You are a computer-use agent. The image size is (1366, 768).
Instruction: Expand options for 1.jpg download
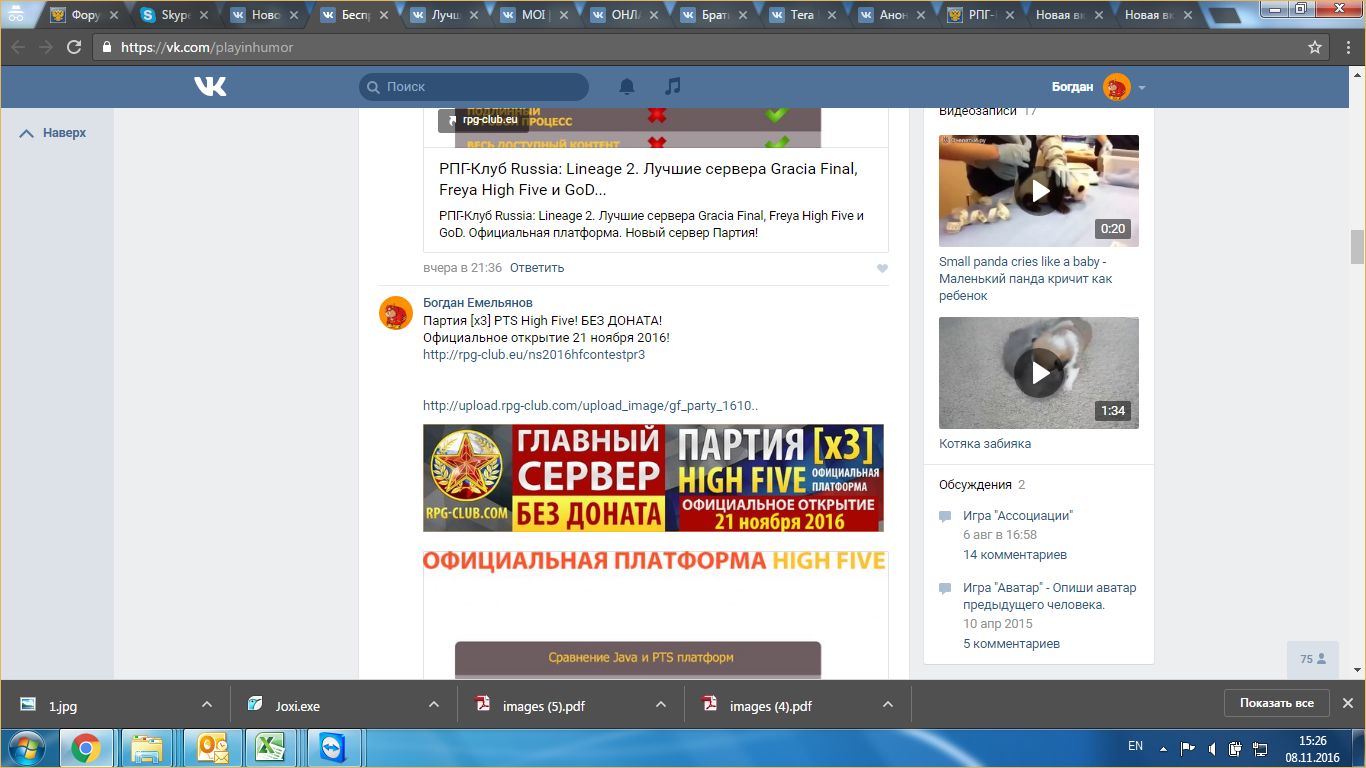[207, 705]
